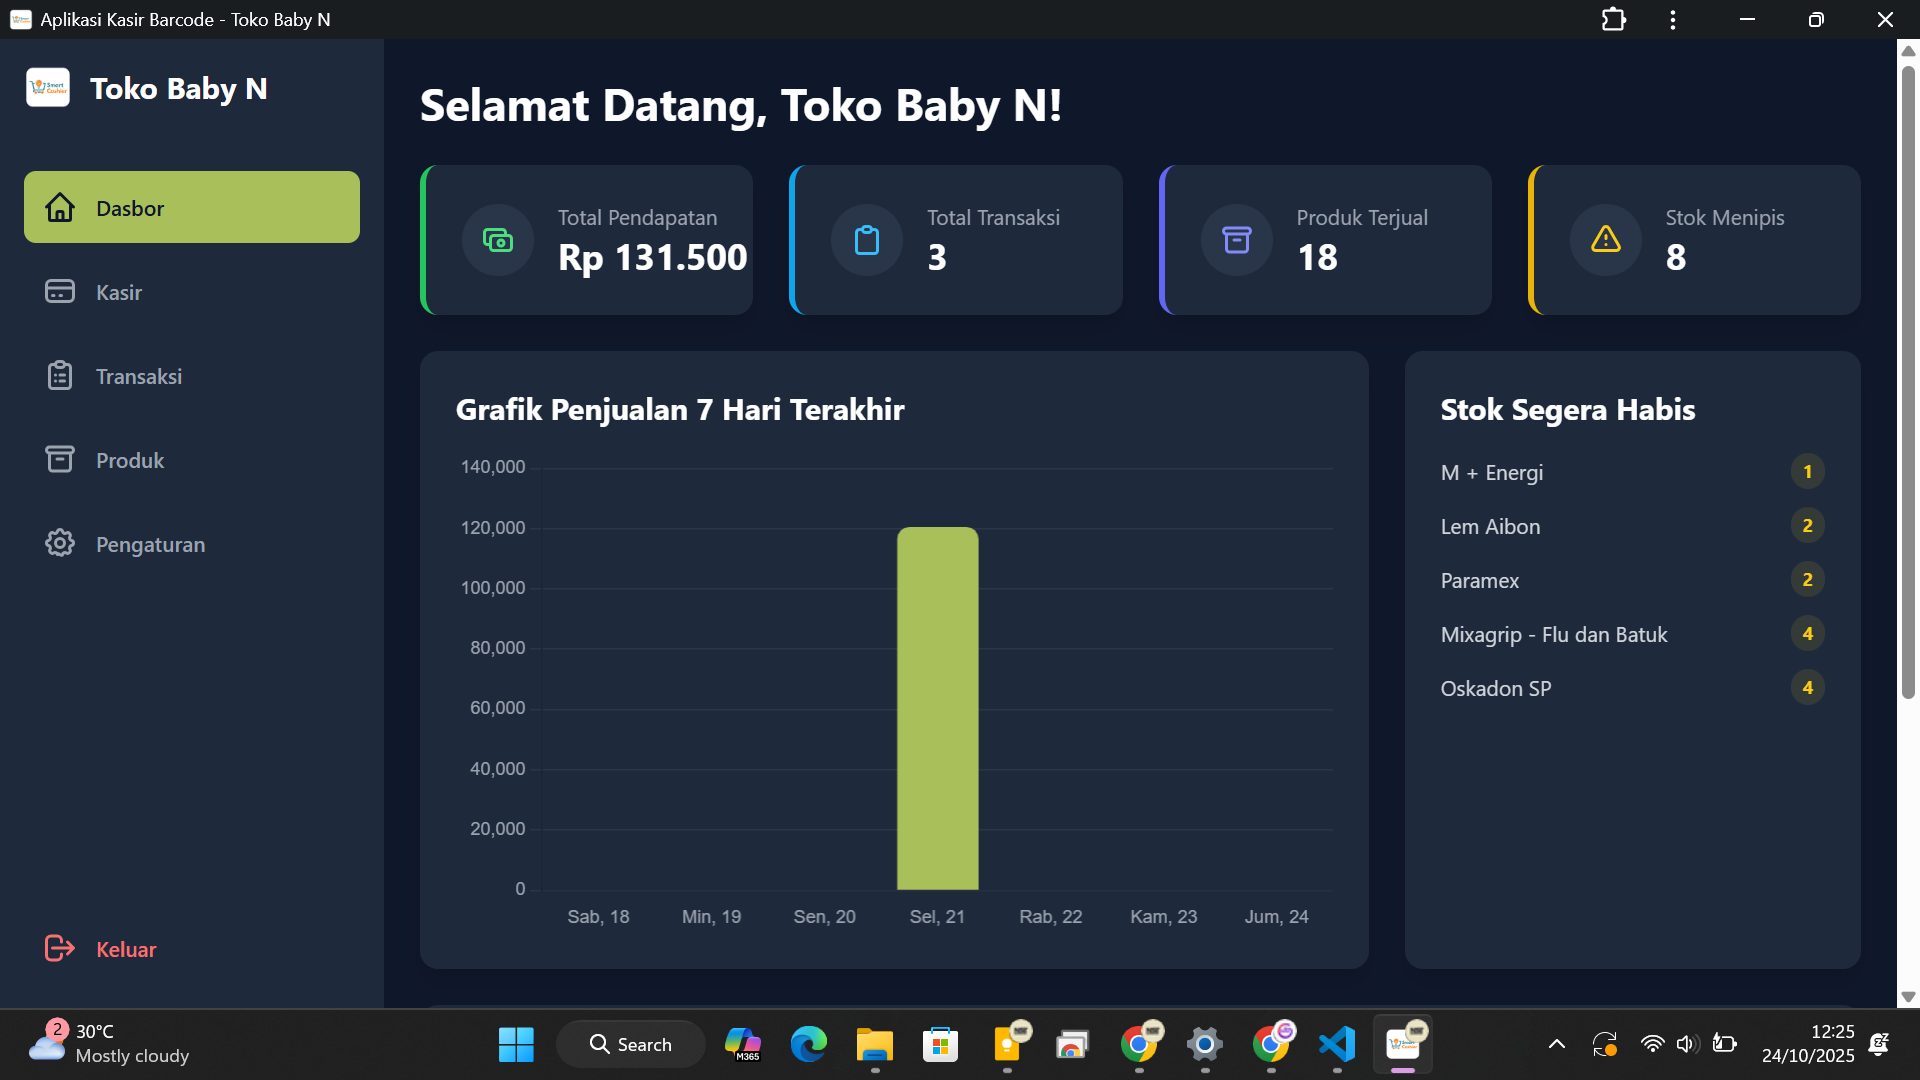Image resolution: width=1920 pixels, height=1080 pixels.
Task: Click the Toko Baby N logo
Action: (x=48, y=88)
